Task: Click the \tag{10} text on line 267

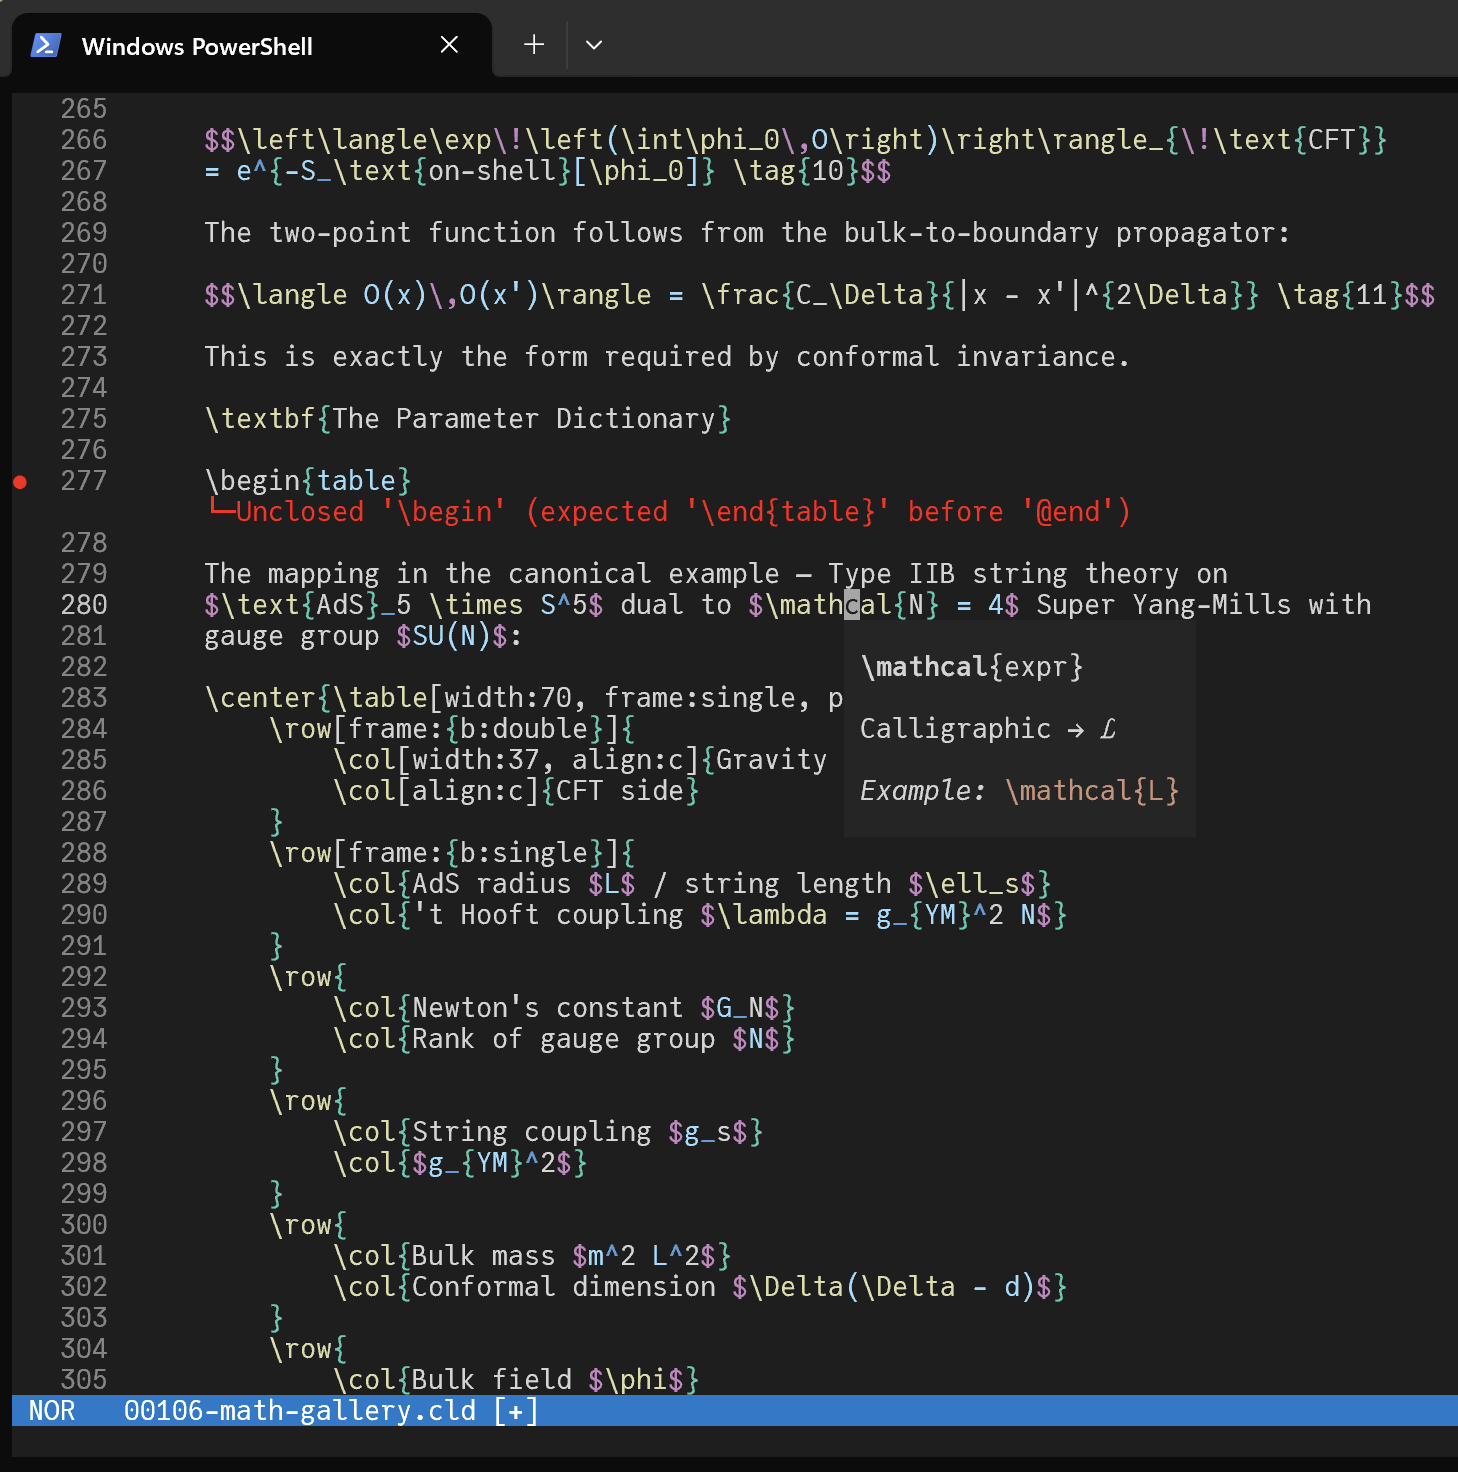Action: click(x=796, y=171)
